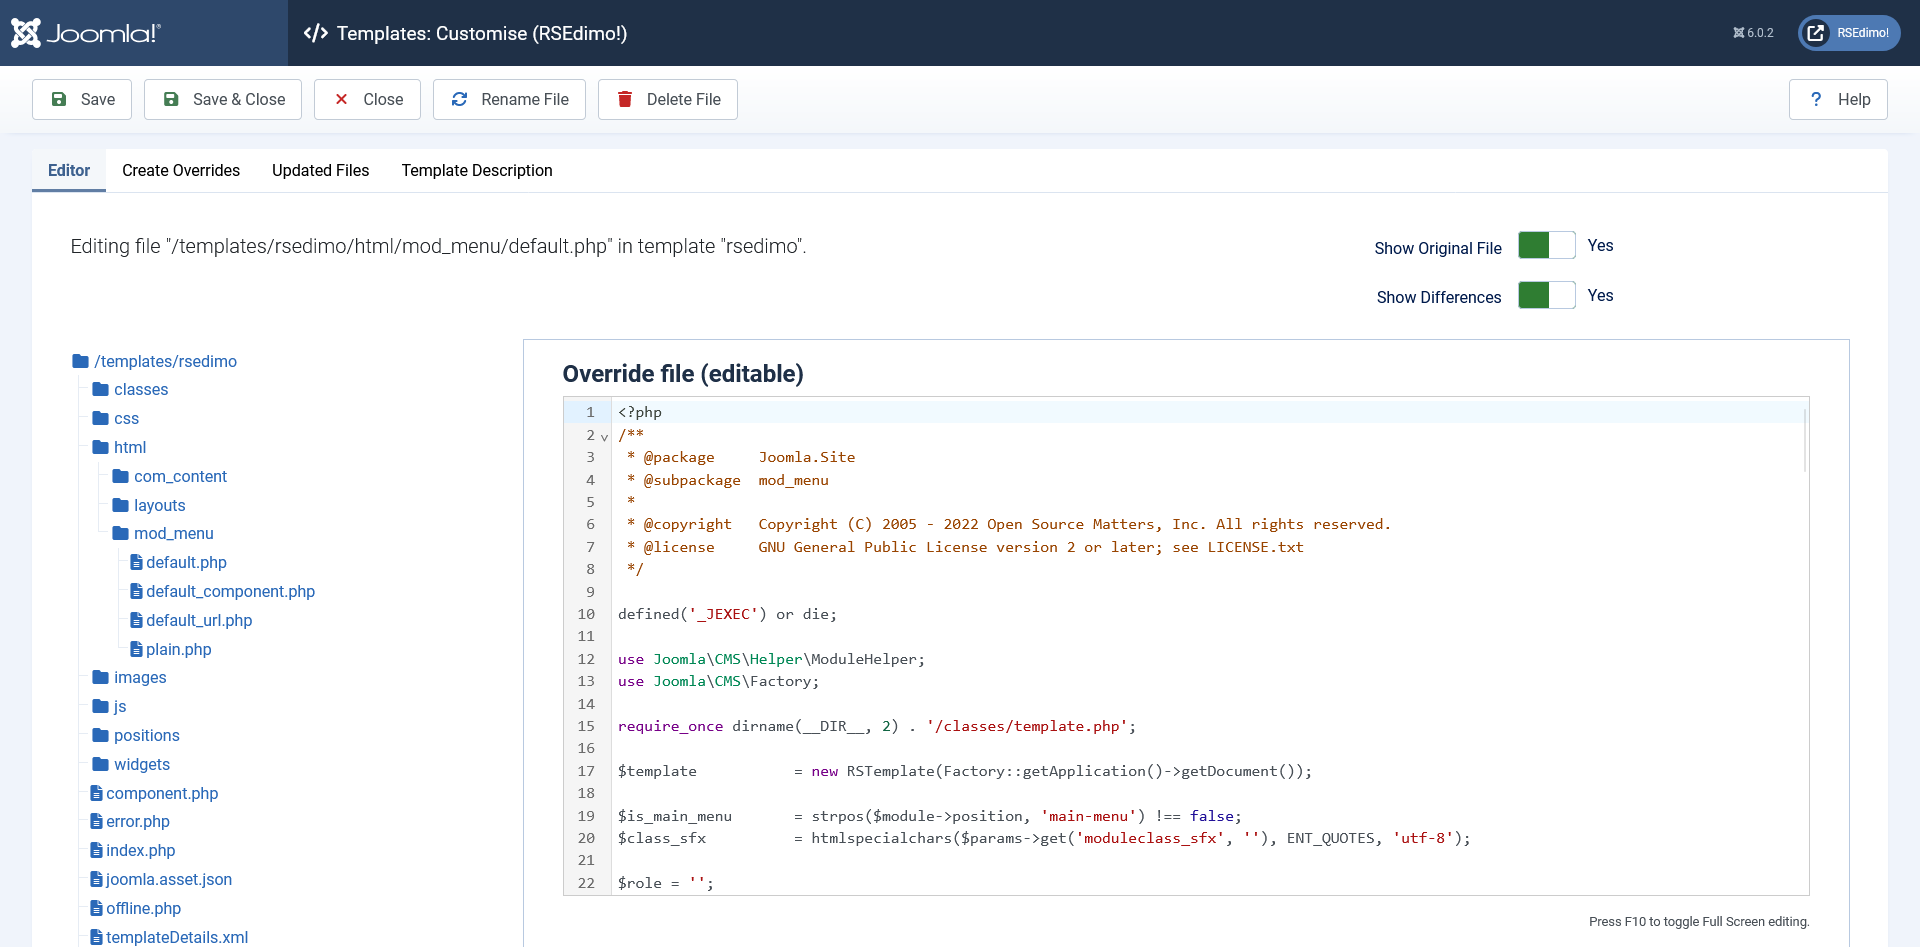Click the RSEdimo! external link icon
This screenshot has height=947, width=1920.
1816,33
